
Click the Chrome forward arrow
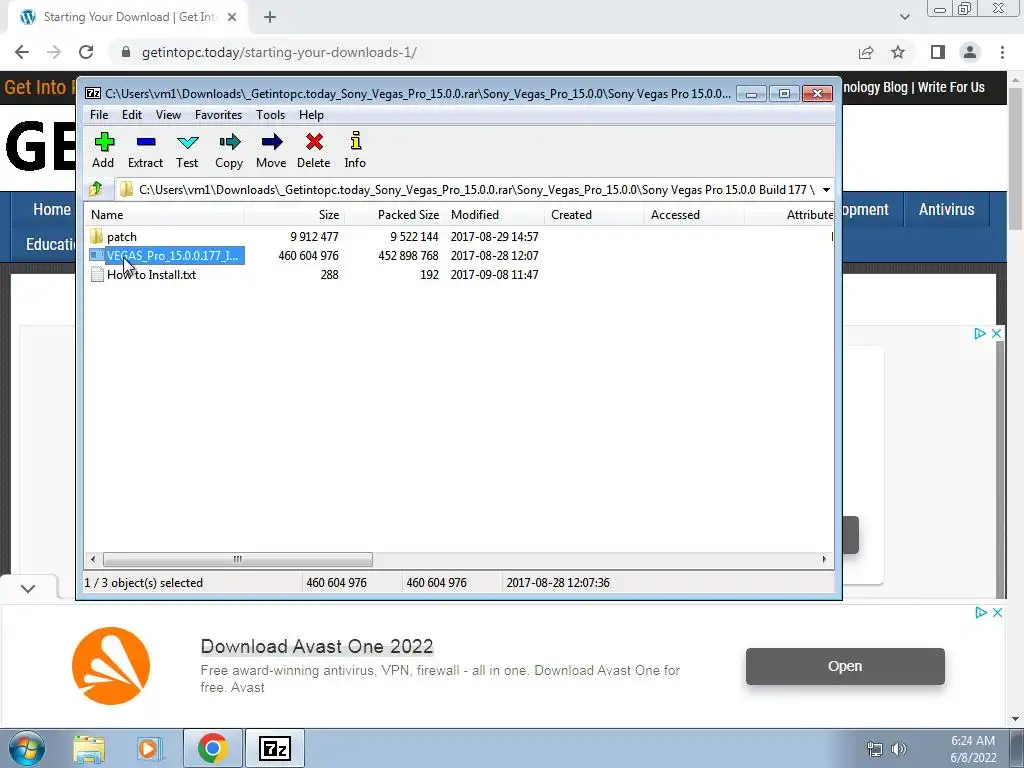pos(54,52)
